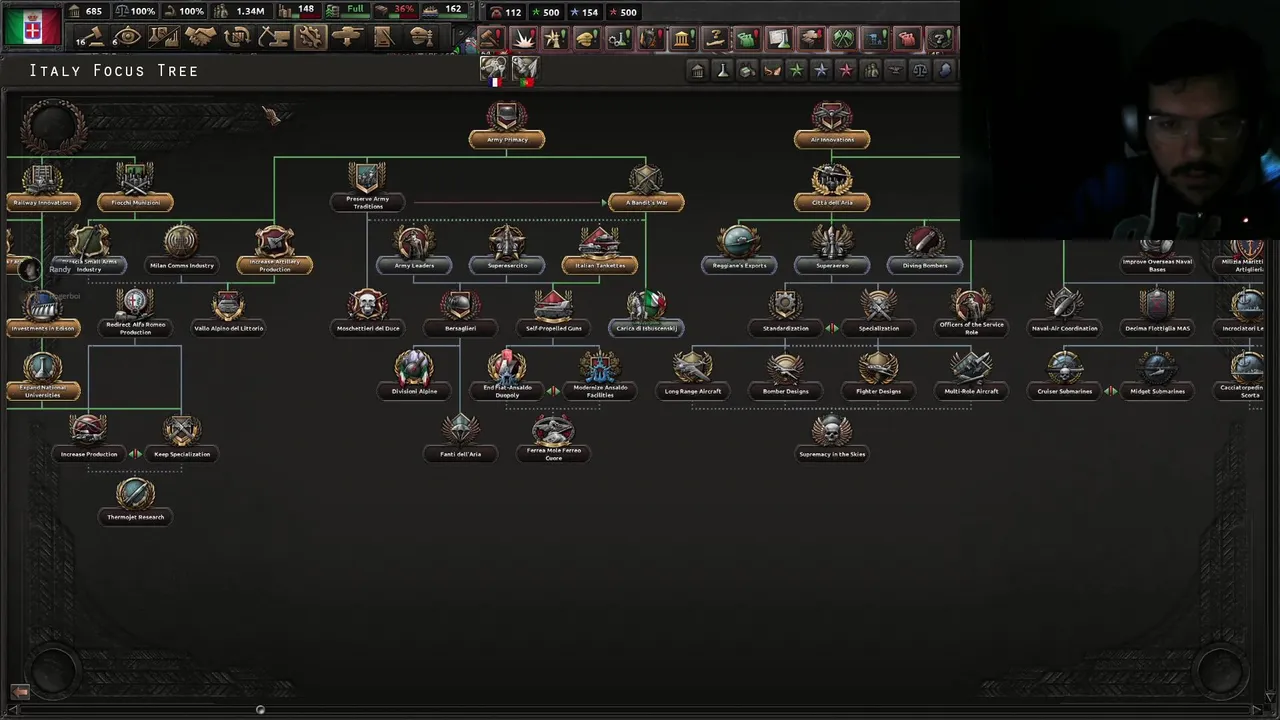The image size is (1280, 720).
Task: Click the political power 685 counter
Action: [x=86, y=11]
